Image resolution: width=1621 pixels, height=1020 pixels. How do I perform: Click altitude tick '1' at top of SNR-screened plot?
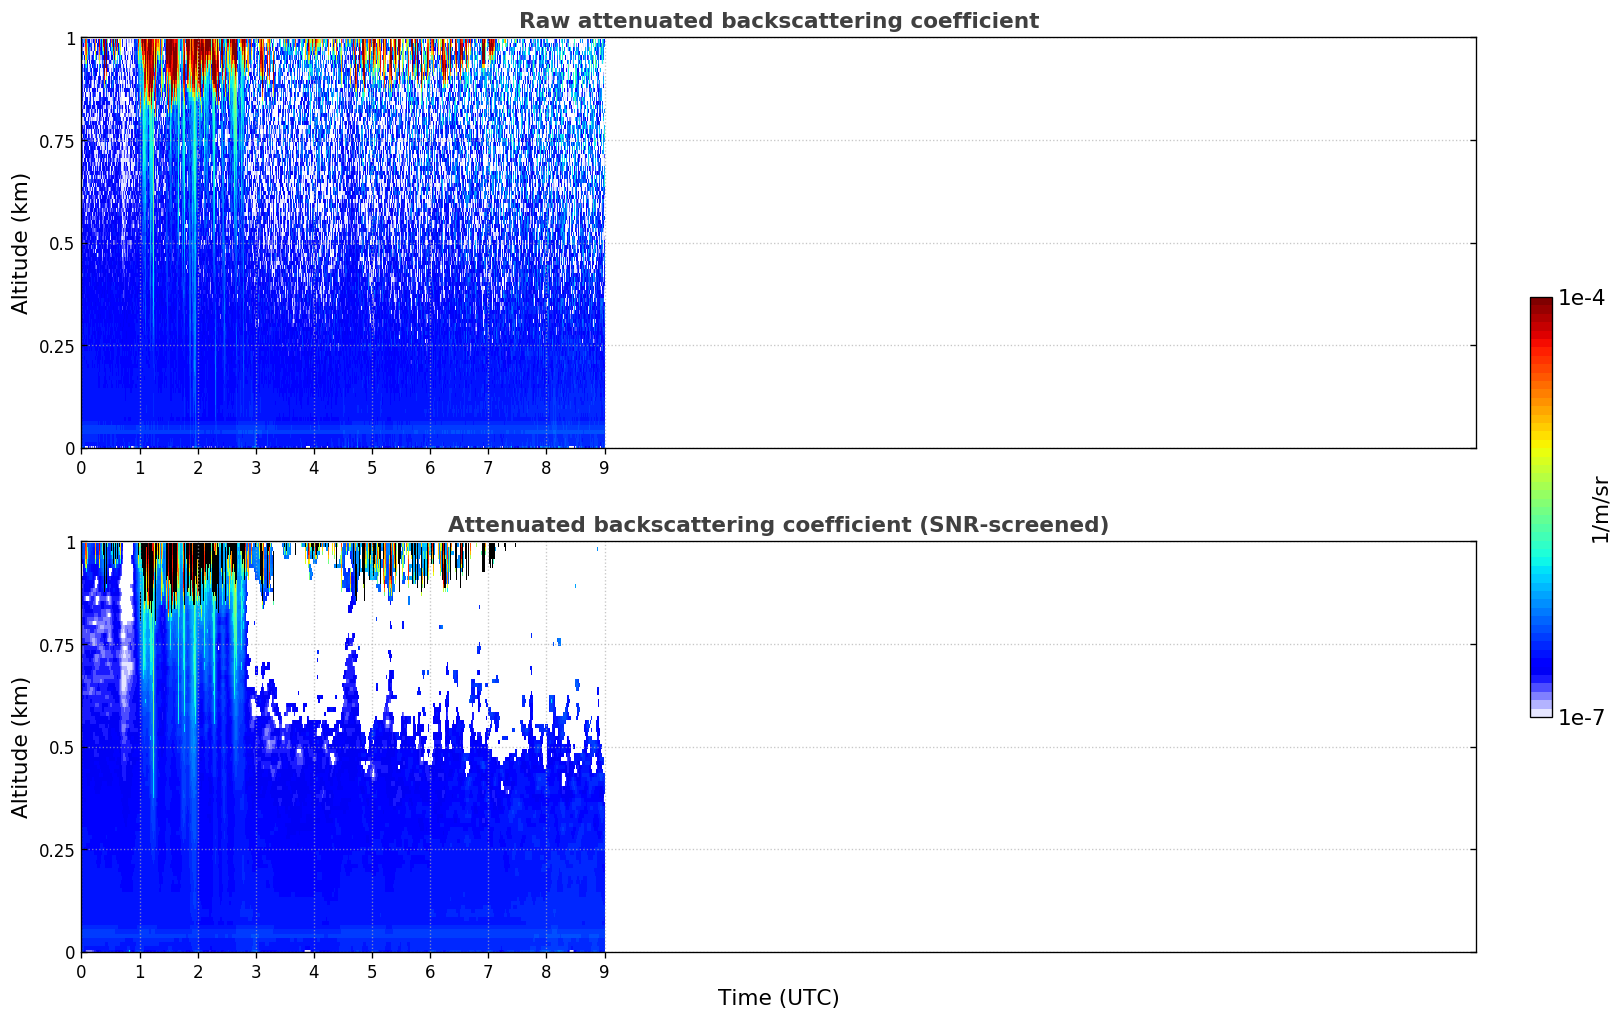70,542
